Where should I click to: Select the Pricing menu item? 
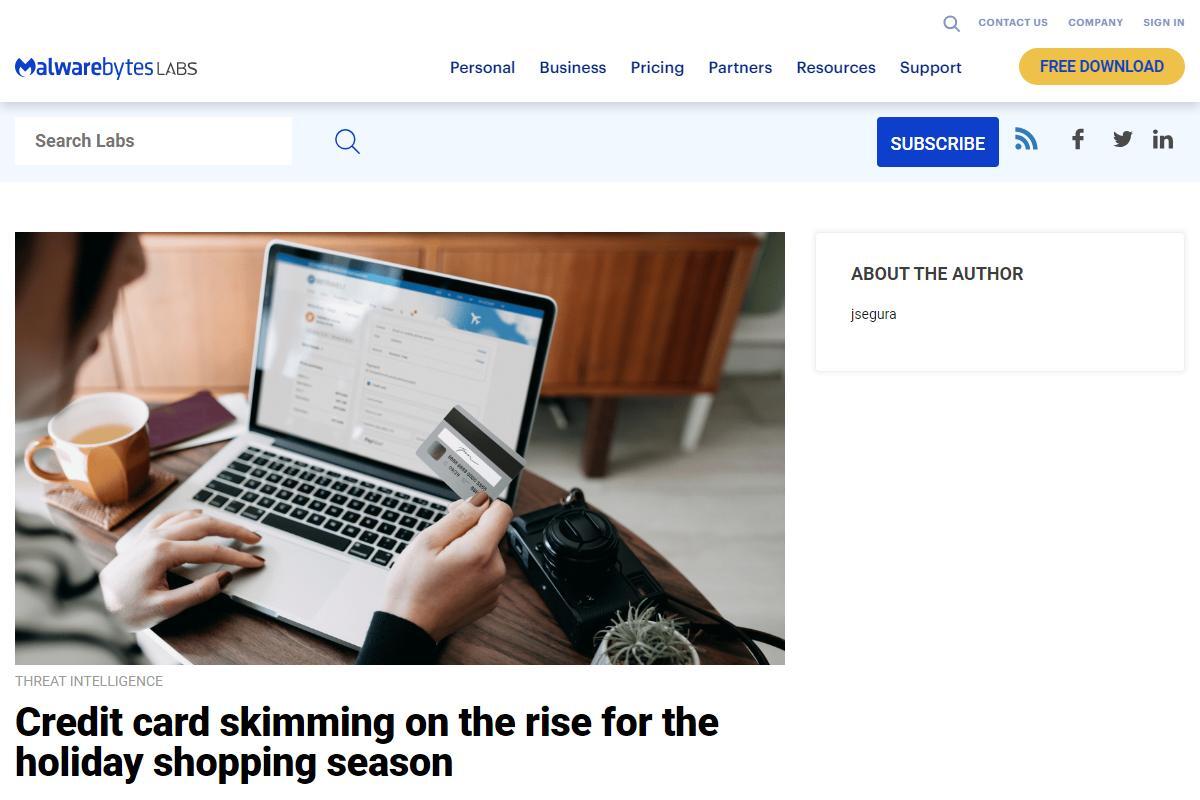[657, 67]
